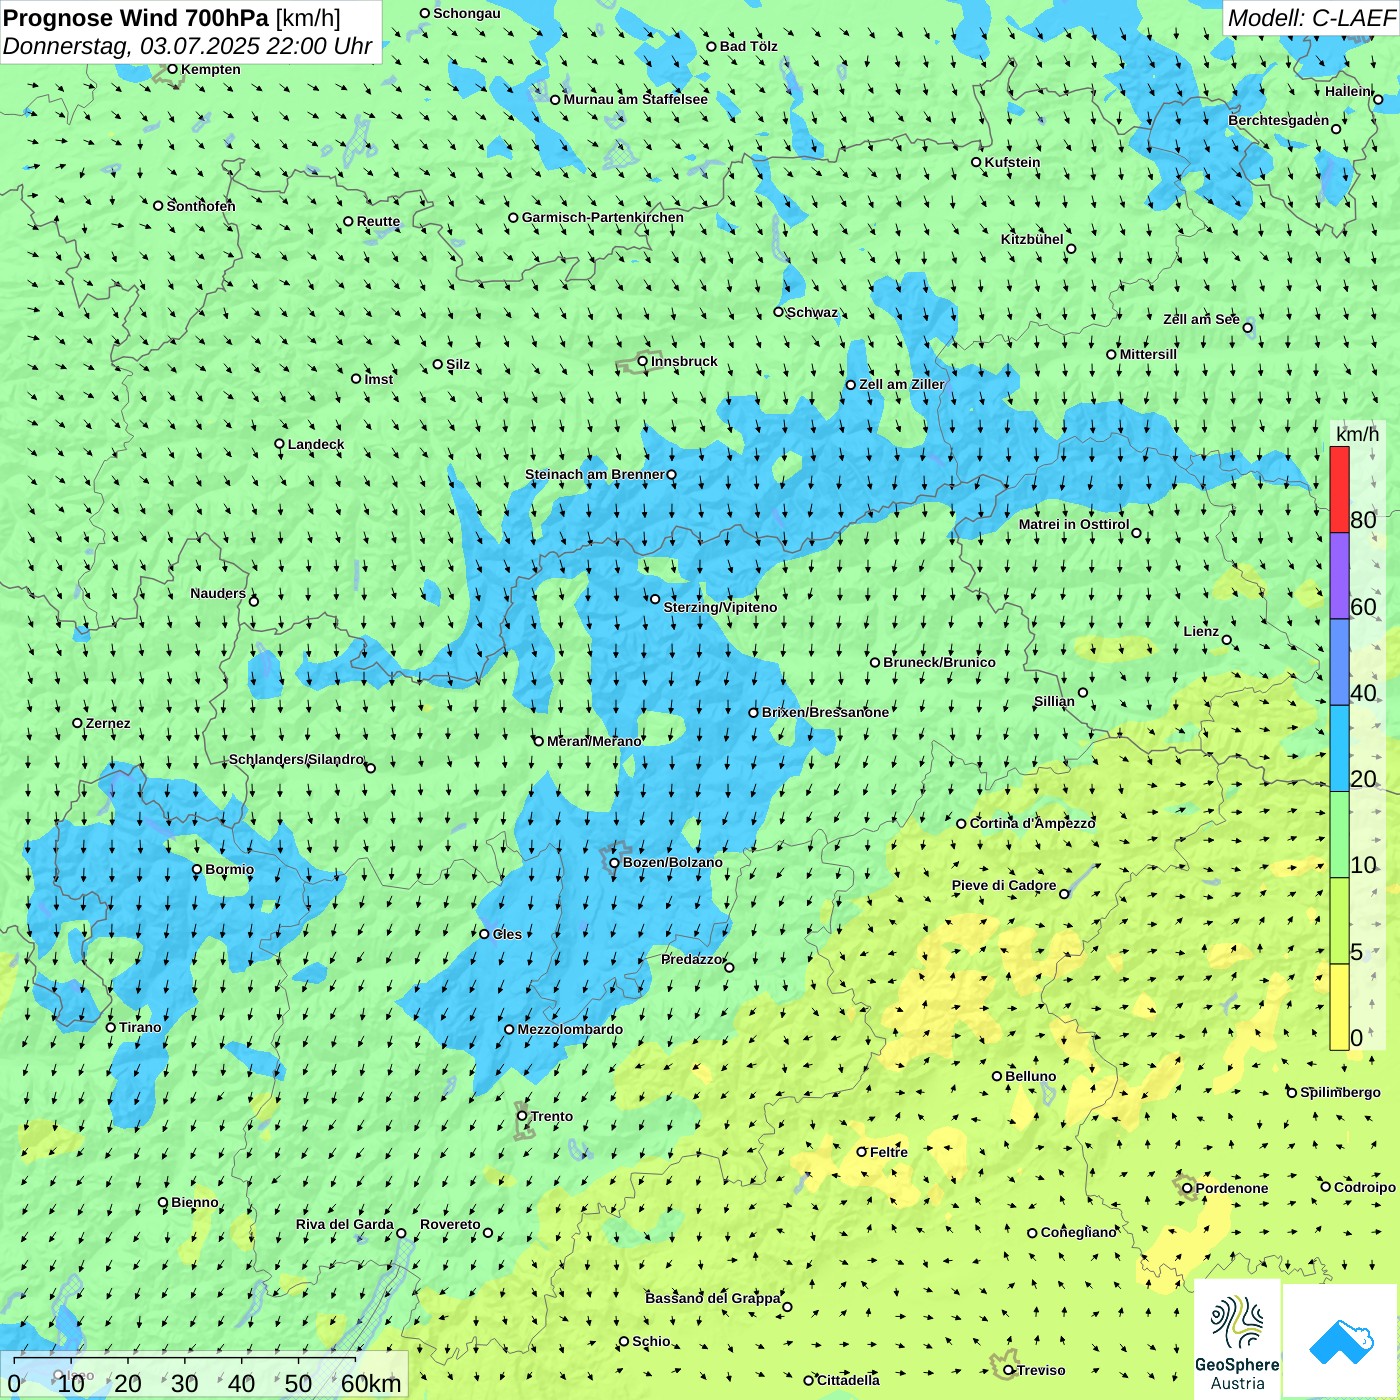Click the date 'Donnerstag, 03.07.2025 22:00 Uhr'

[187, 46]
